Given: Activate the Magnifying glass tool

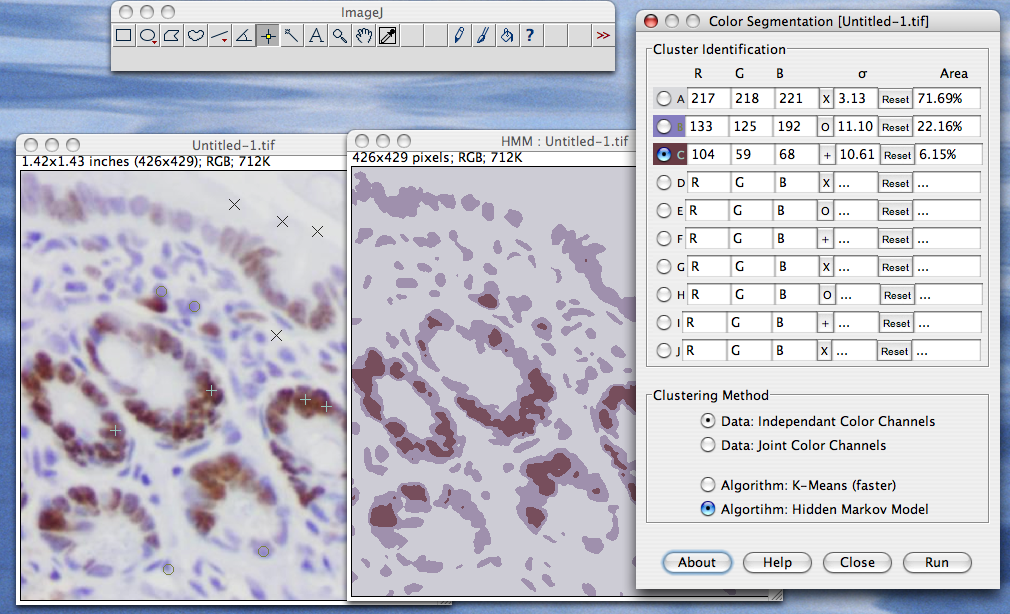Looking at the screenshot, I should pos(339,36).
